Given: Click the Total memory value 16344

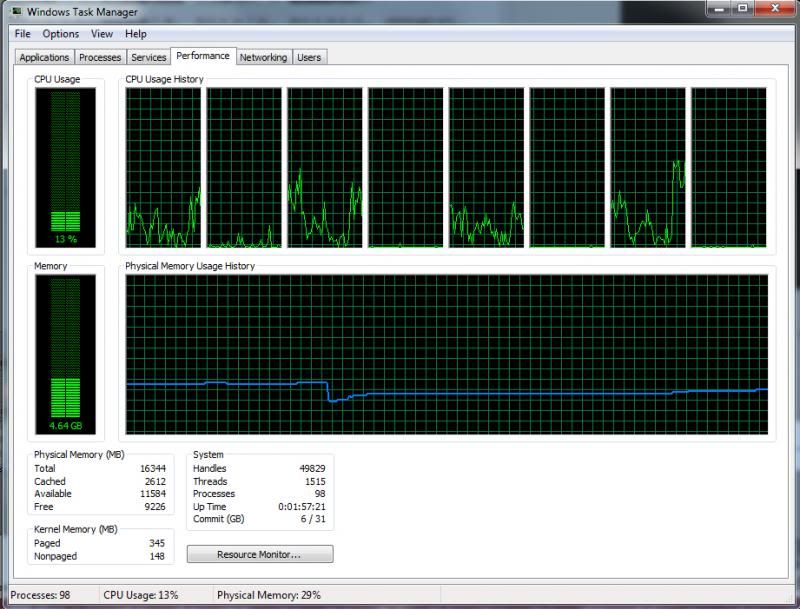Looking at the screenshot, I should coord(153,468).
